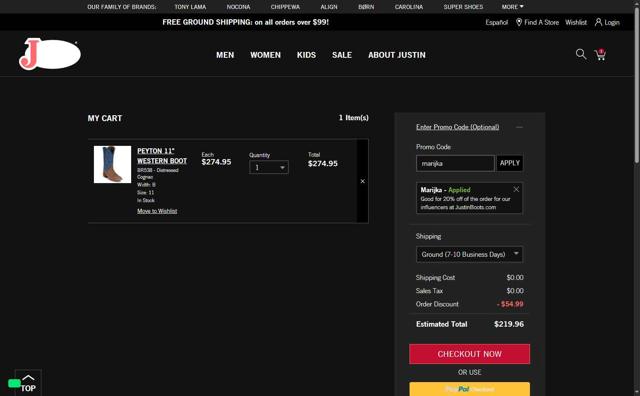
Task: Open the Shipping method dropdown
Action: tap(469, 254)
